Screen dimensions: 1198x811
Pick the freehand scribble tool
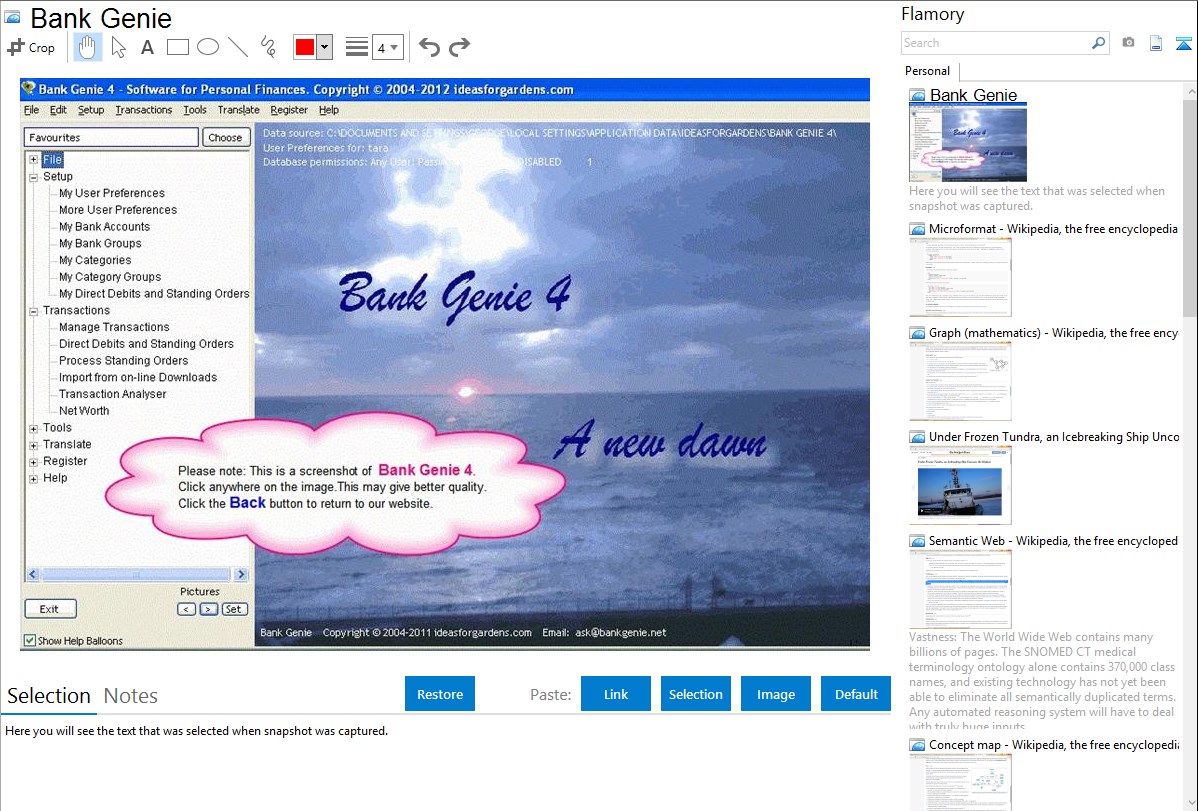[x=268, y=47]
